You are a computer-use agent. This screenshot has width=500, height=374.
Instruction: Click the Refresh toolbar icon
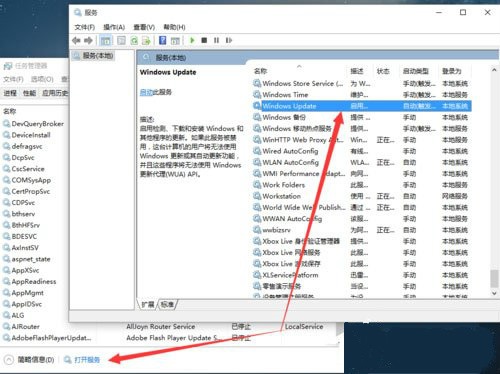pos(134,41)
